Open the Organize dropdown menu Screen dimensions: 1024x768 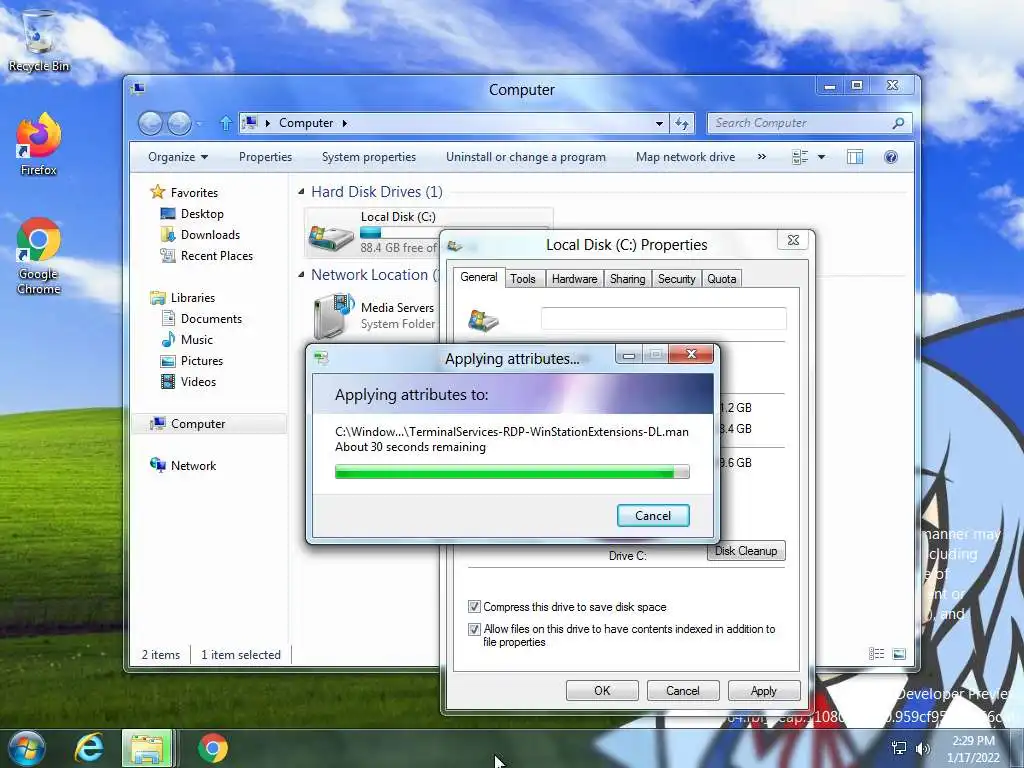(x=178, y=157)
